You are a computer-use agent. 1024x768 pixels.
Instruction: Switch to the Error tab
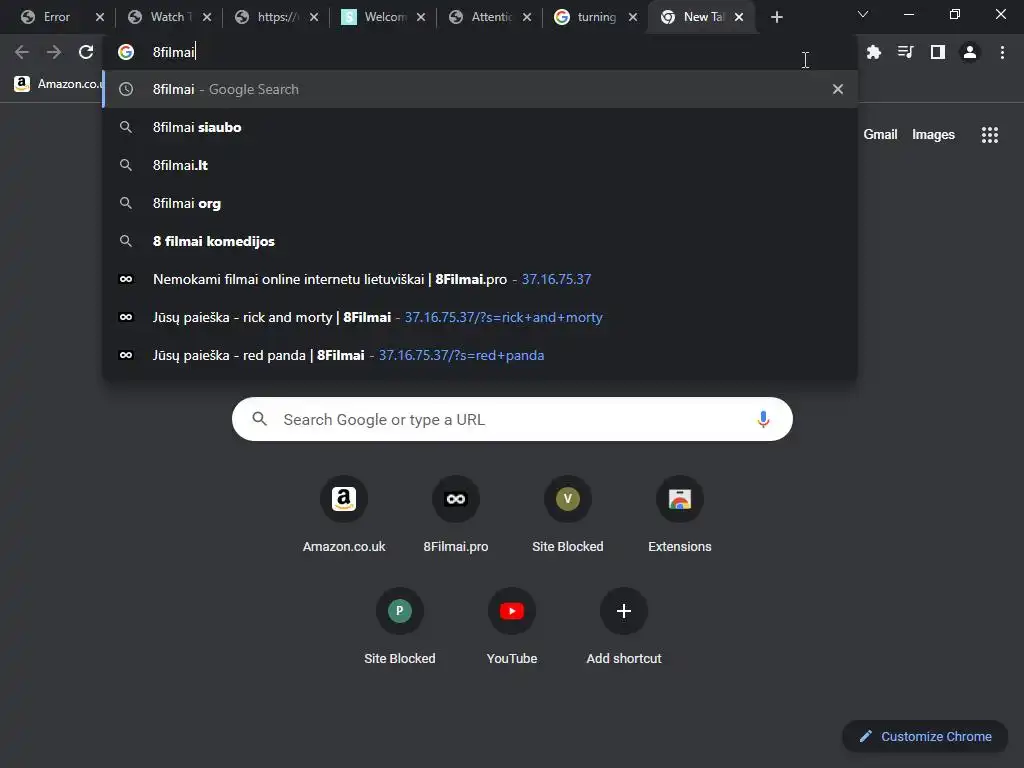click(x=57, y=17)
